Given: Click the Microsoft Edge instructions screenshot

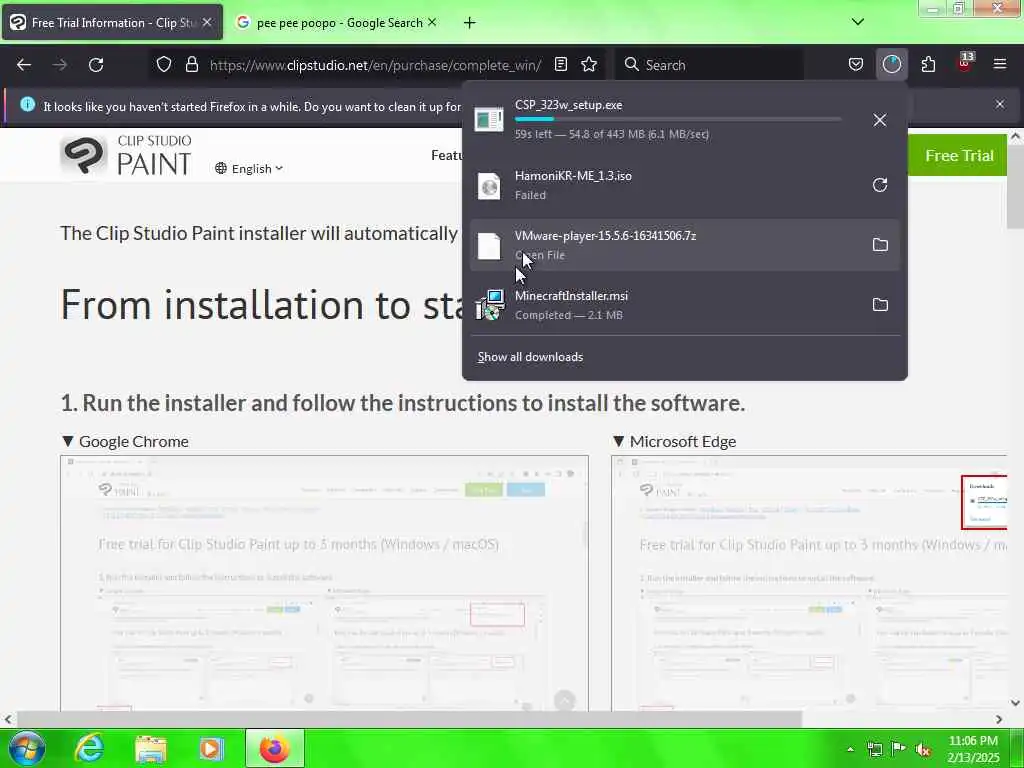Looking at the screenshot, I should tap(809, 583).
